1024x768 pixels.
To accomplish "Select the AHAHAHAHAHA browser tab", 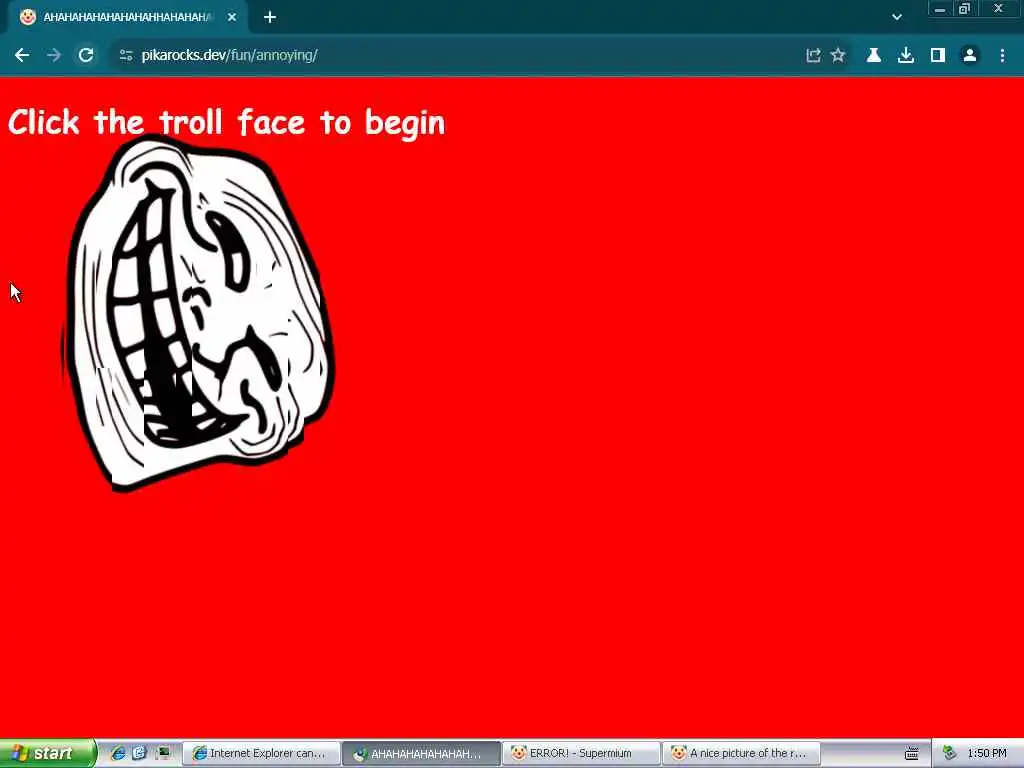I will [128, 18].
